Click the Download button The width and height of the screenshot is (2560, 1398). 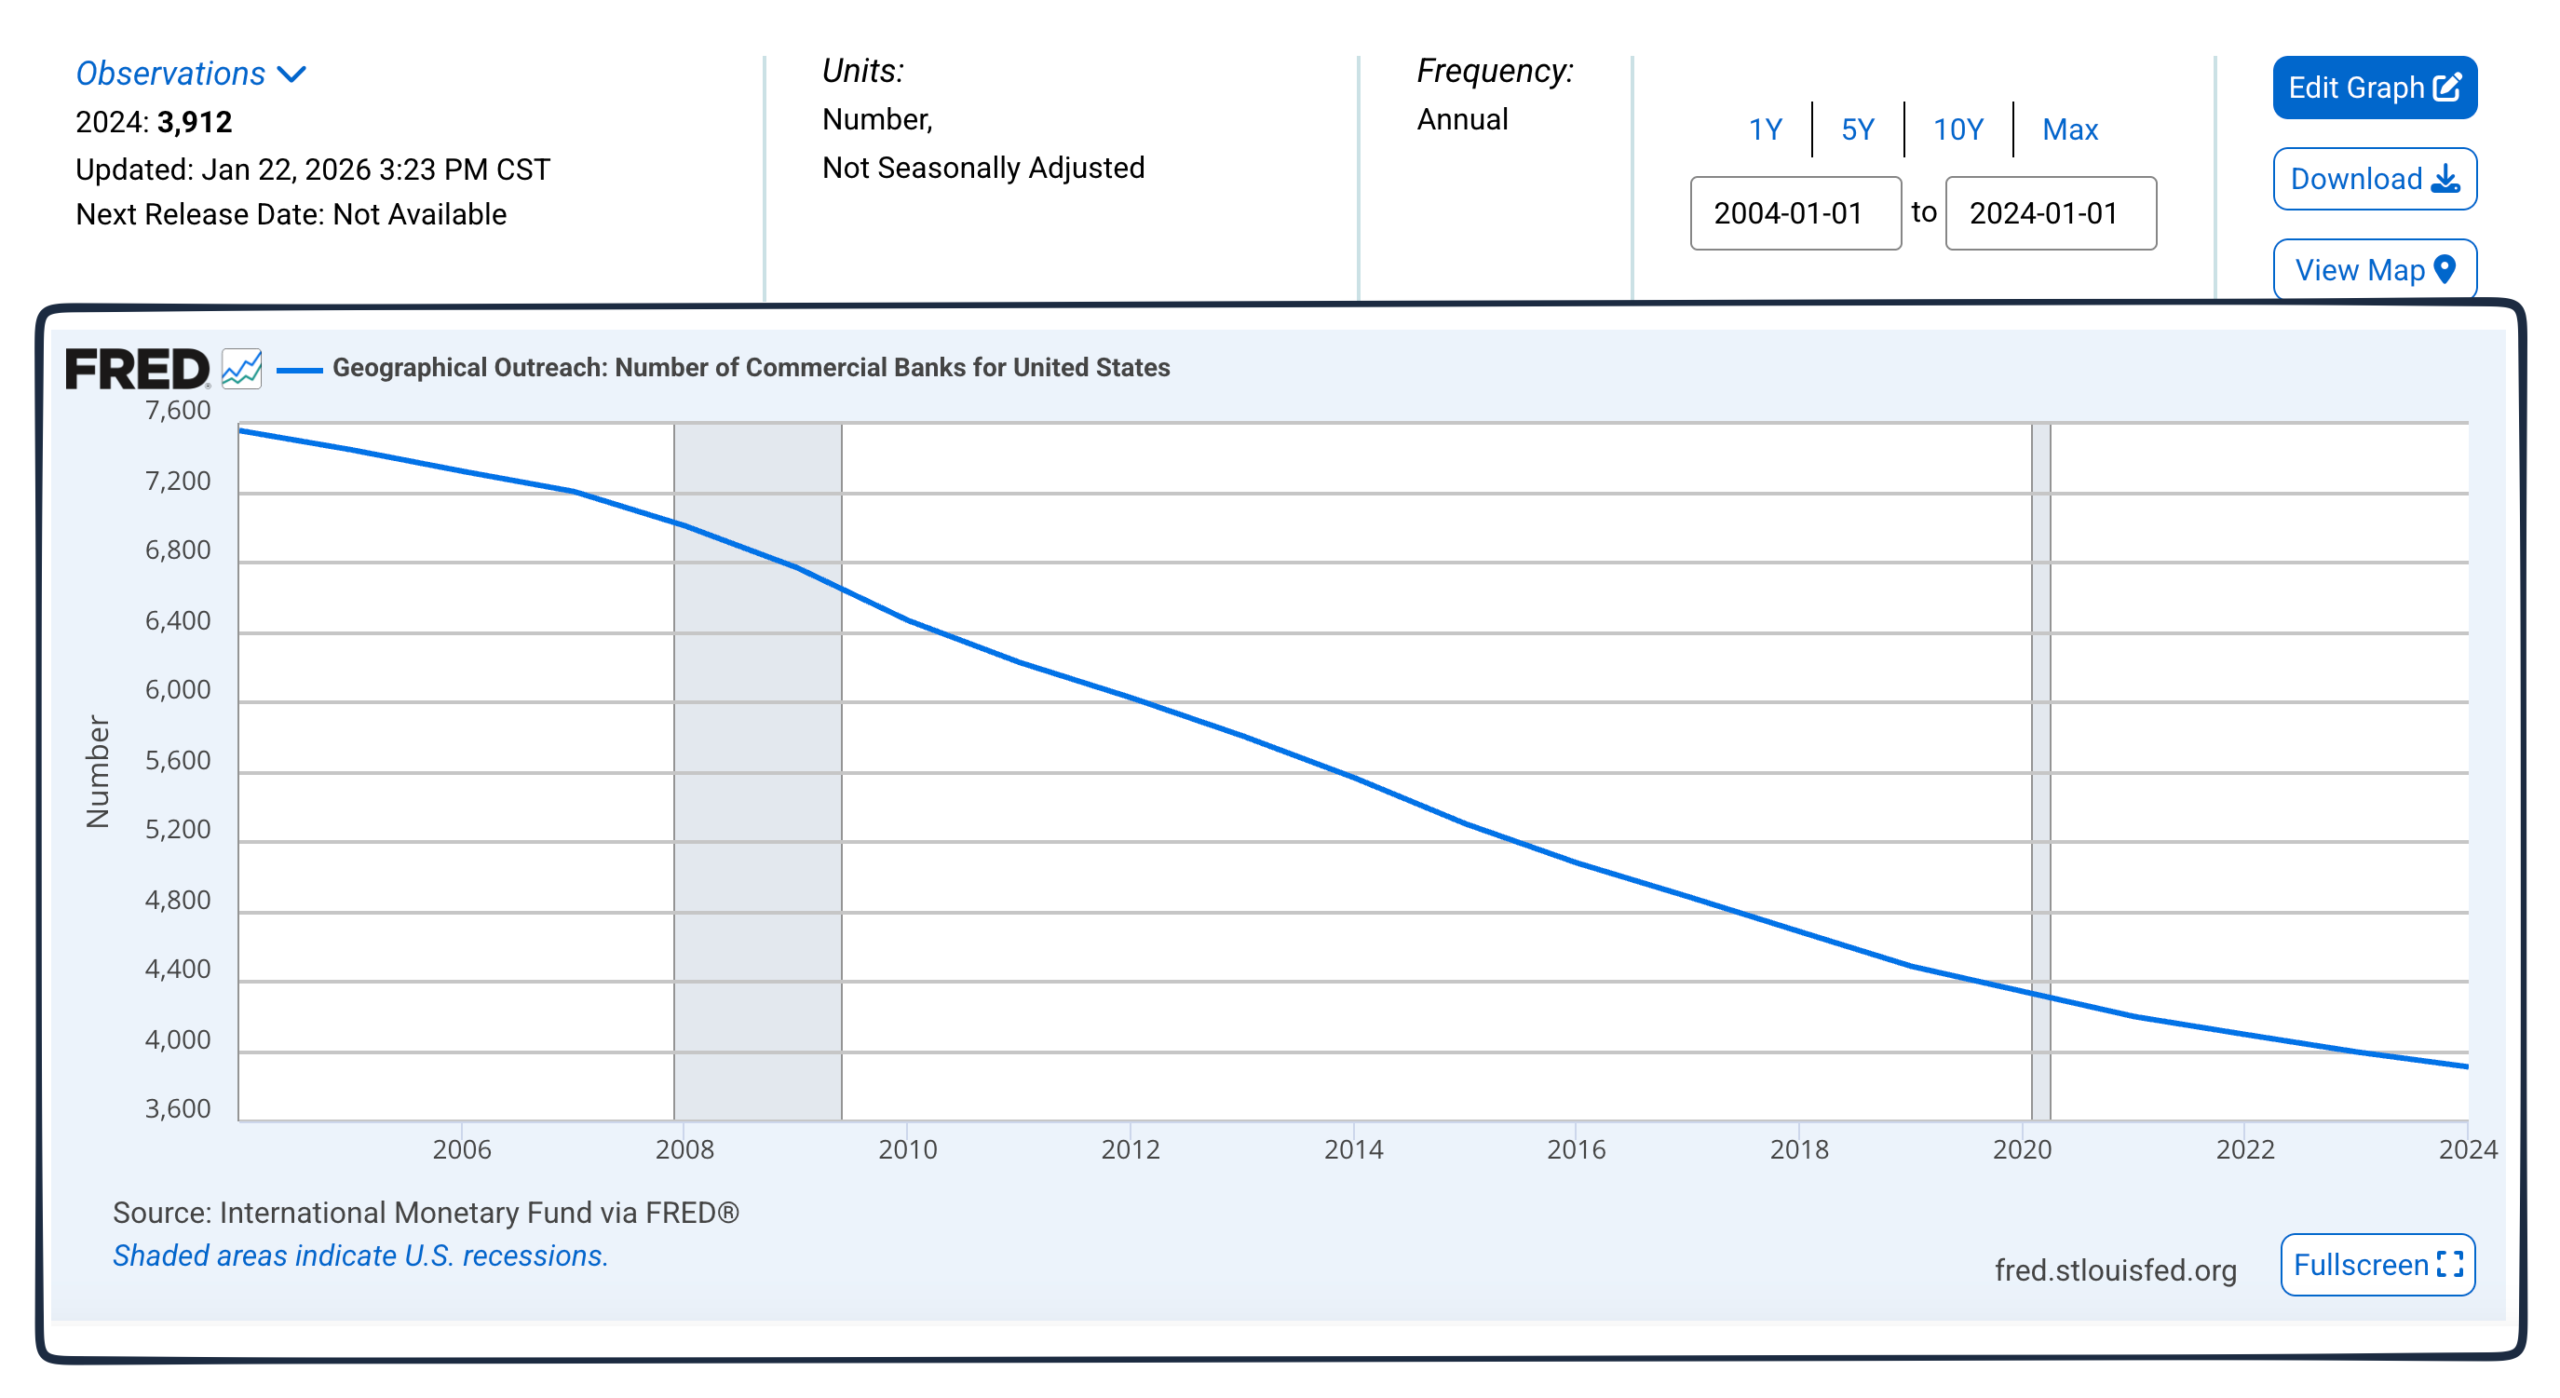[x=2375, y=179]
